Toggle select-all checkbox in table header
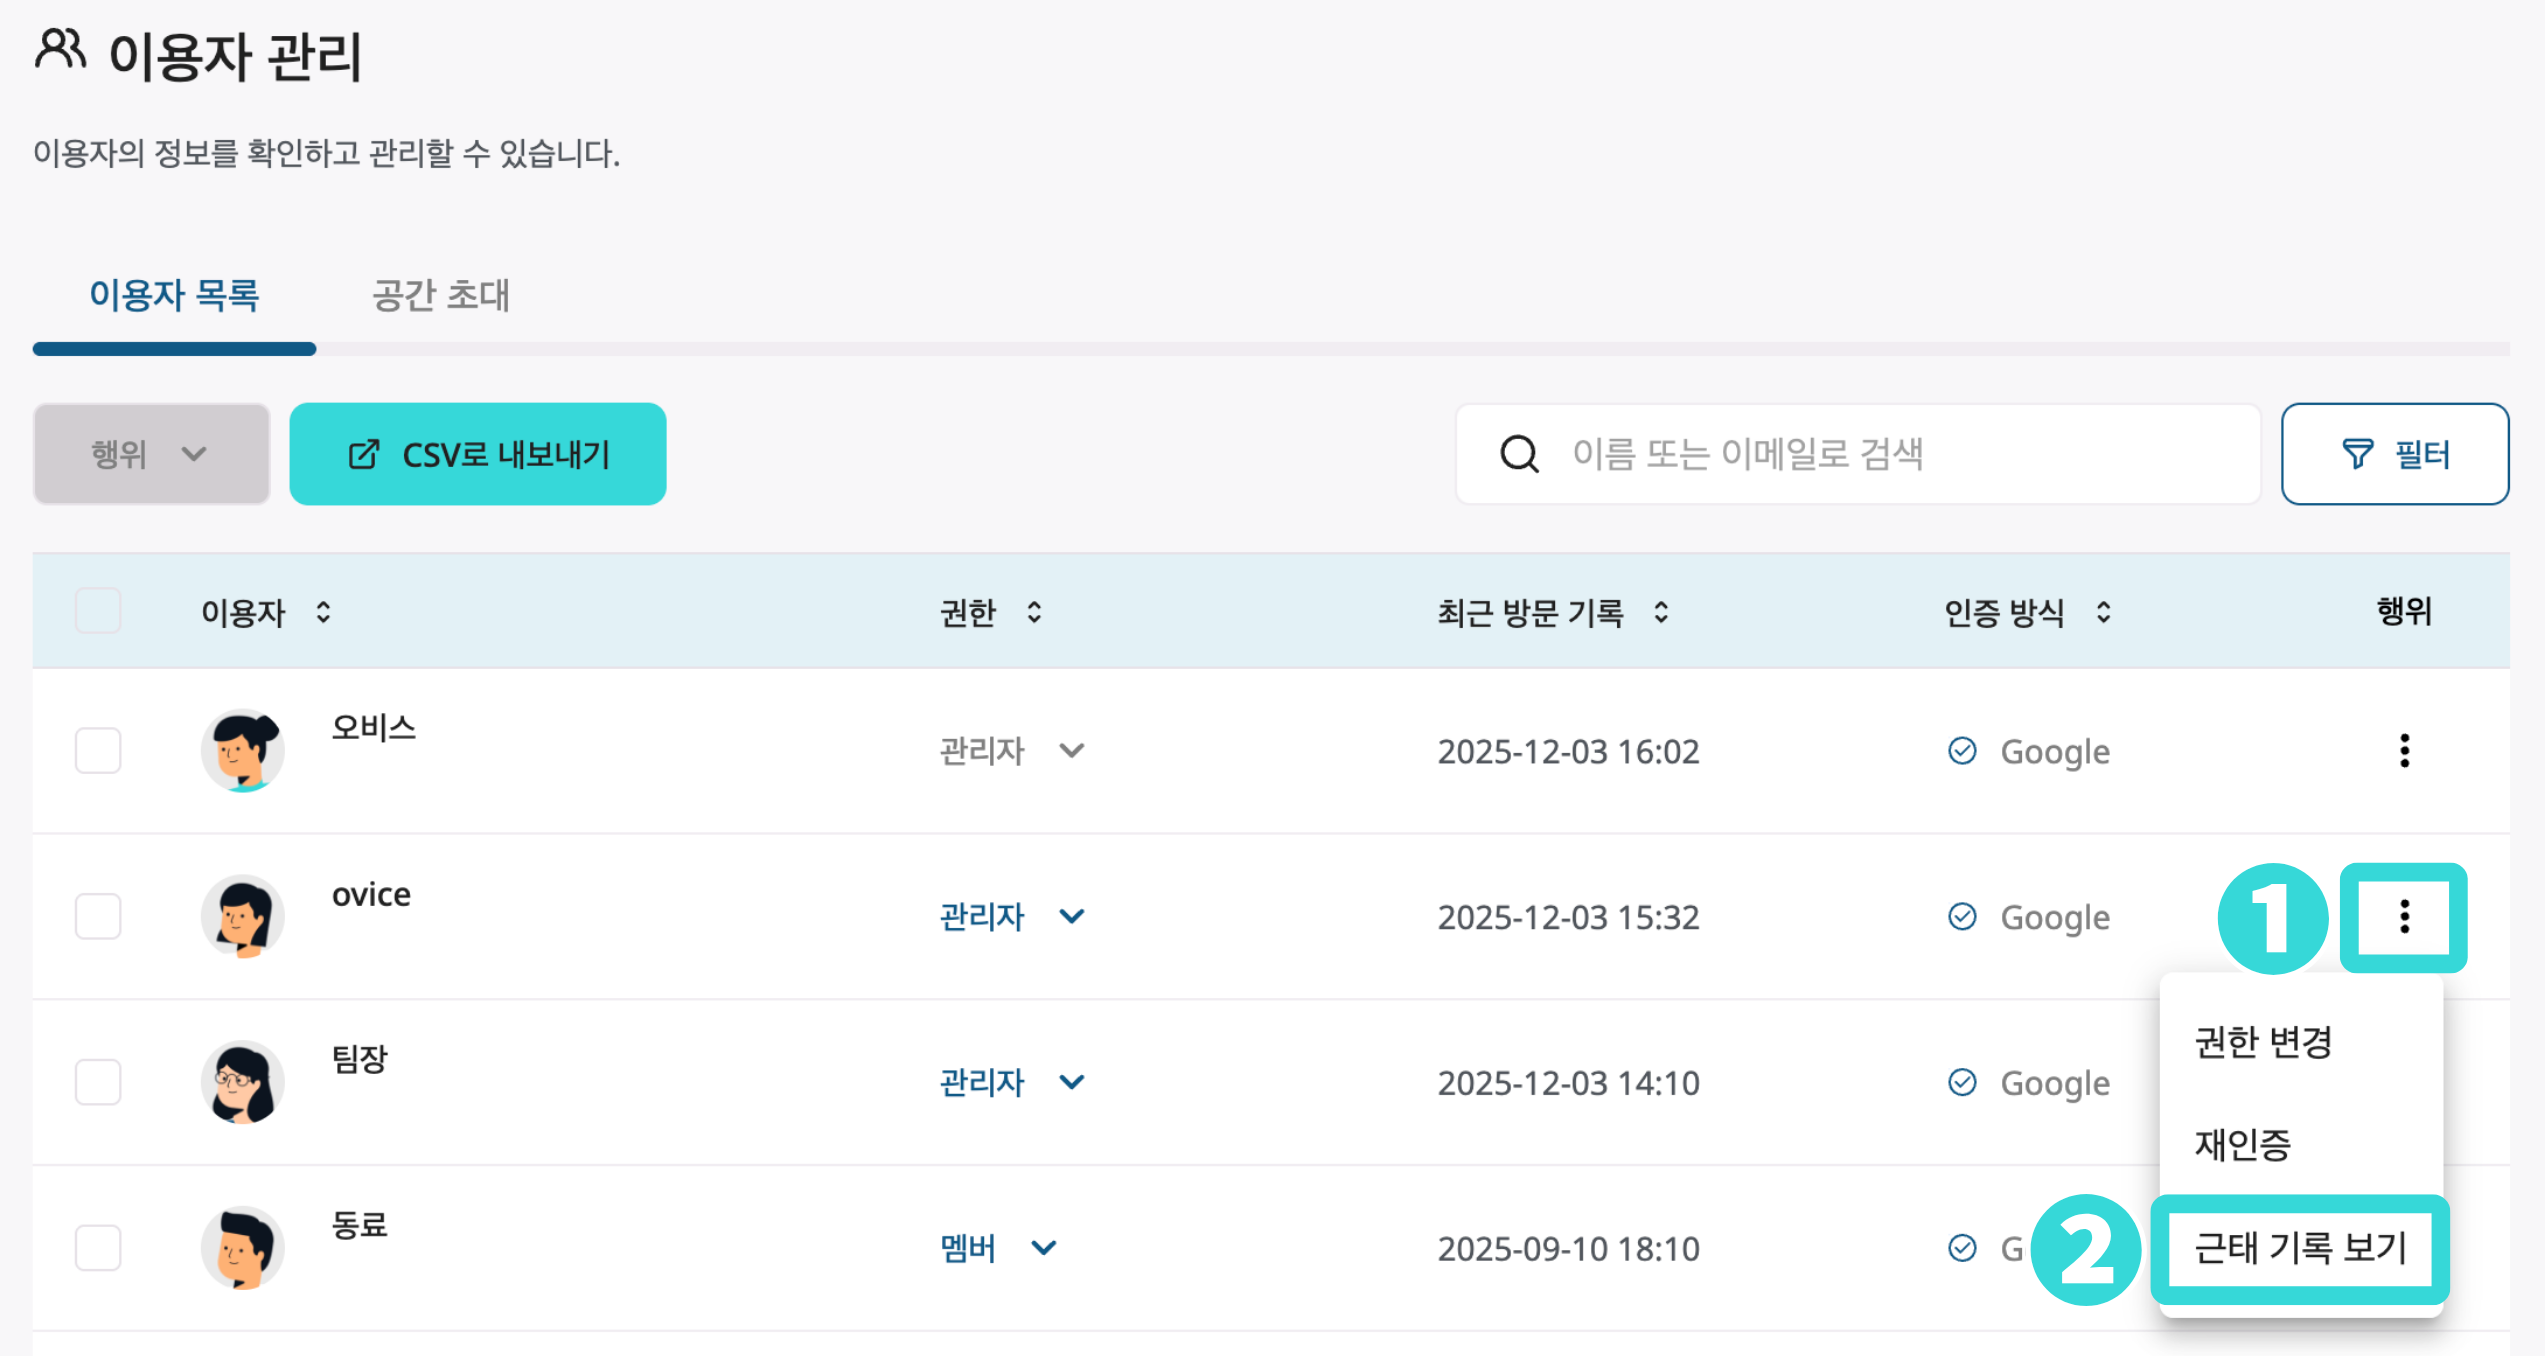Viewport: 2545px width, 1356px height. pyautogui.click(x=98, y=611)
